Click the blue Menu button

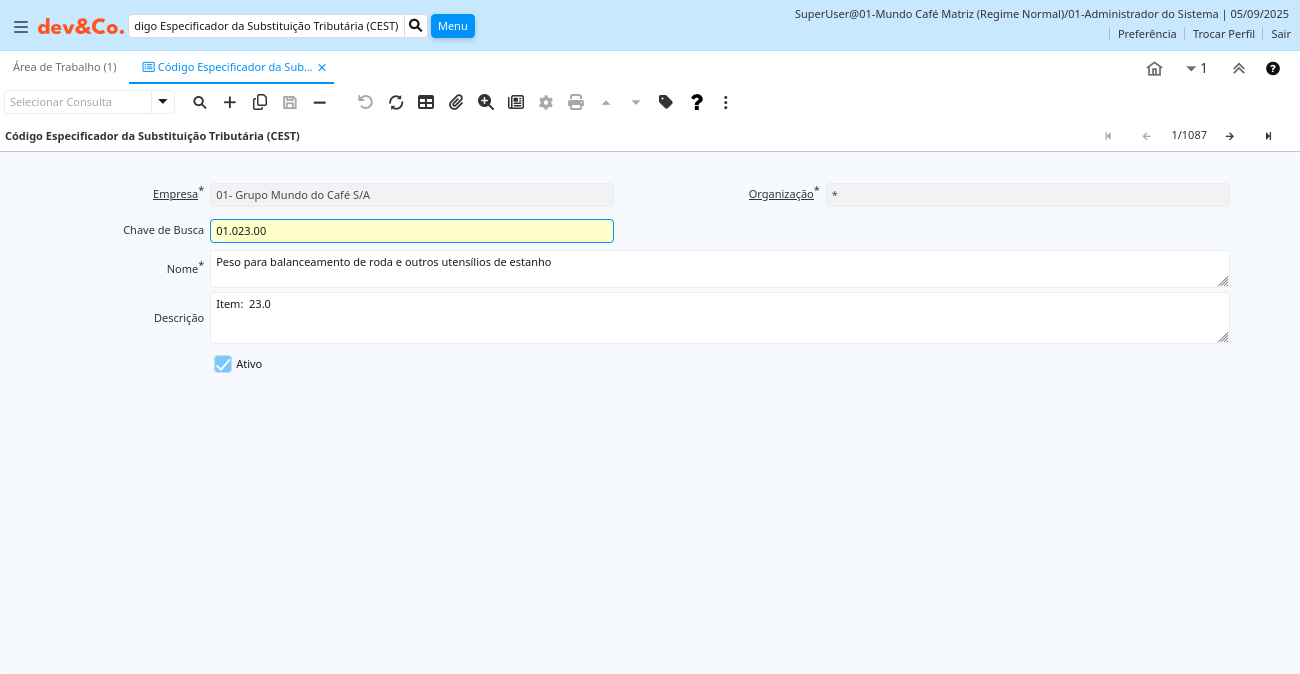point(452,26)
